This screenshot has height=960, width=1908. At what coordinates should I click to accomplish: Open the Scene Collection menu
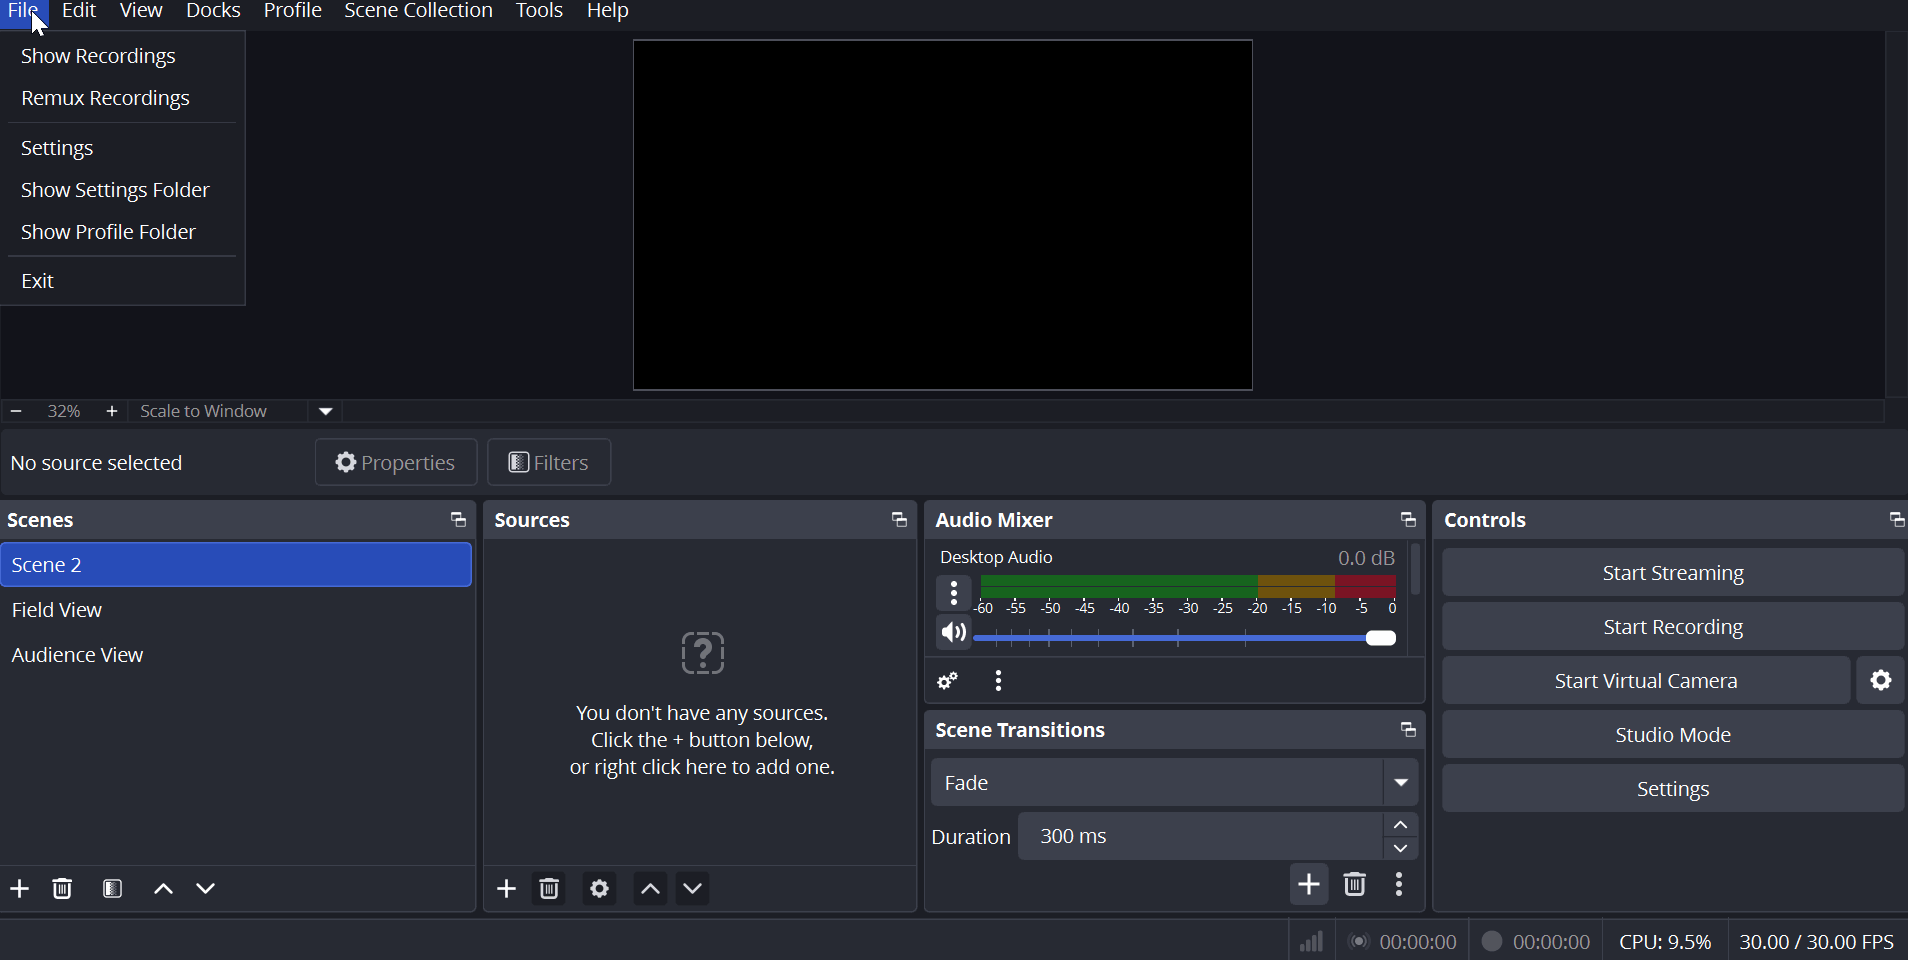tap(418, 12)
